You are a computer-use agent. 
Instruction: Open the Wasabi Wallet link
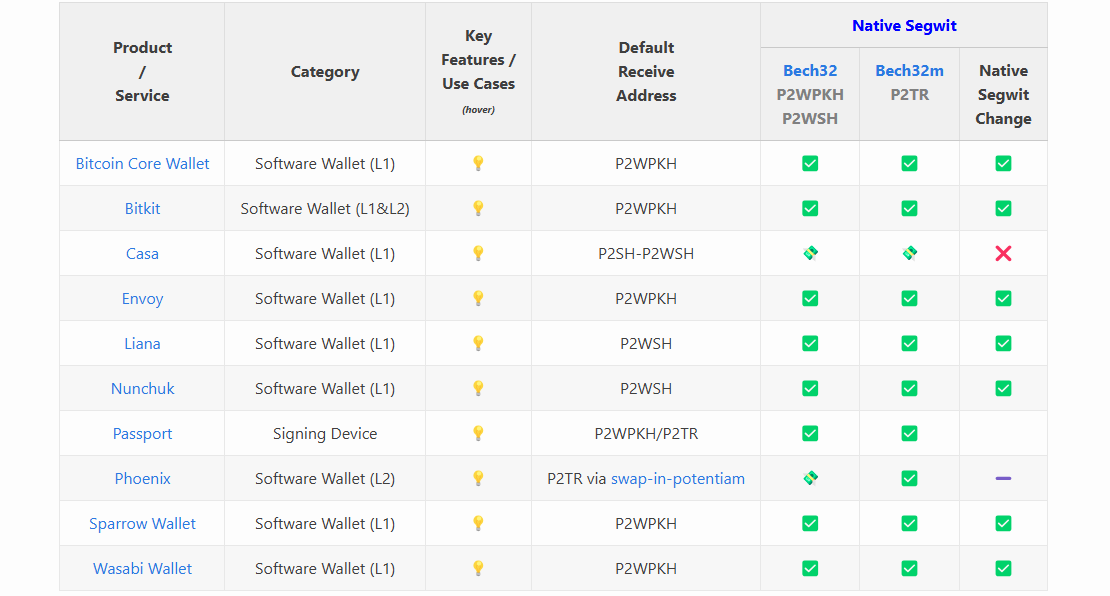pyautogui.click(x=142, y=568)
